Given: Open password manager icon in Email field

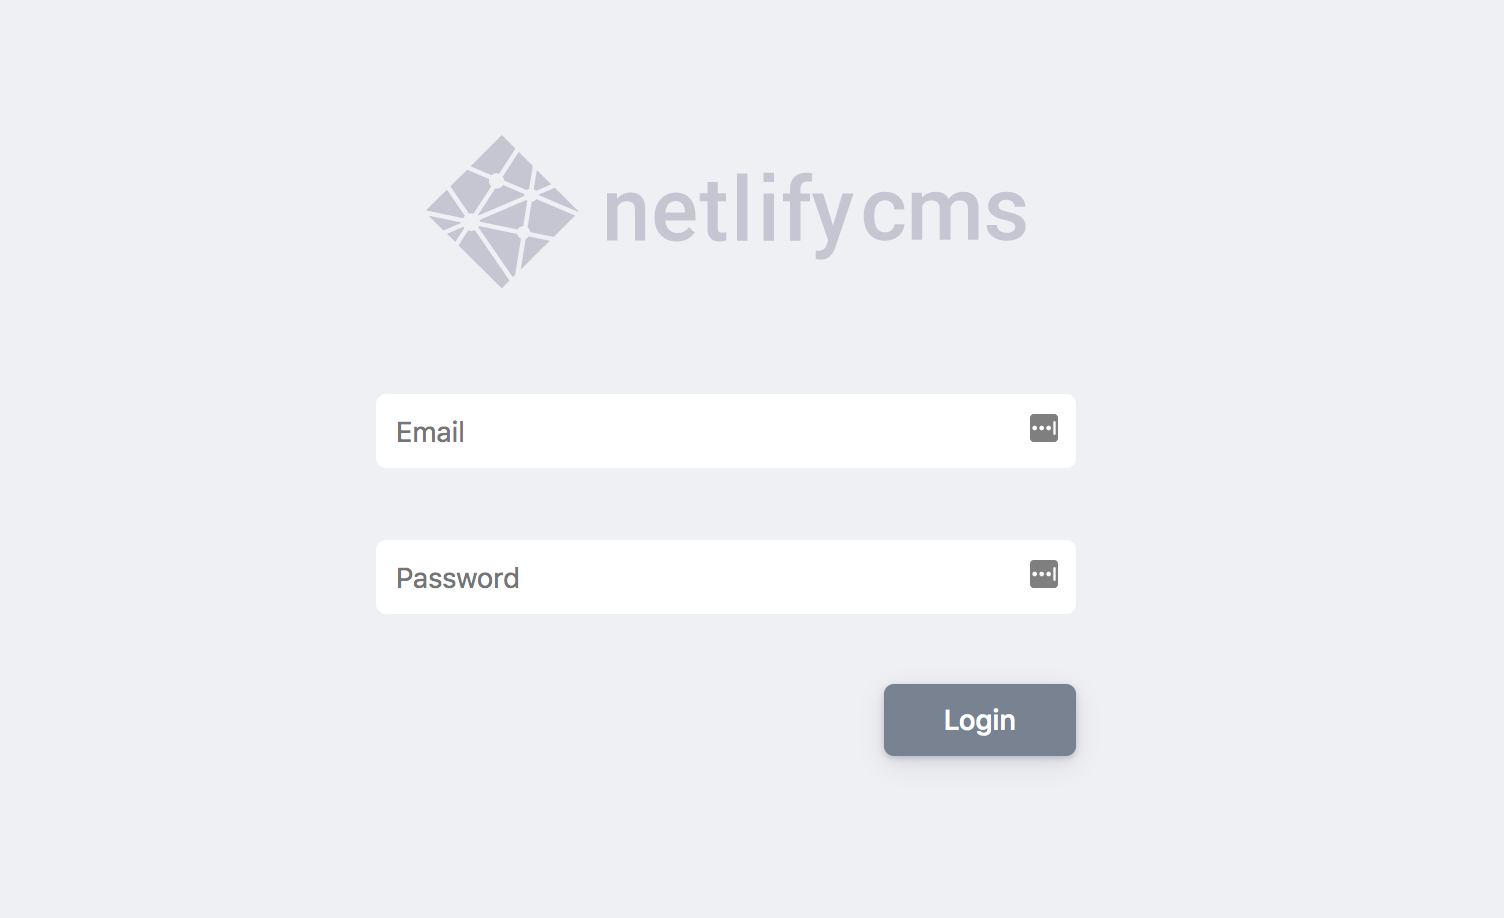Looking at the screenshot, I should click(x=1043, y=428).
